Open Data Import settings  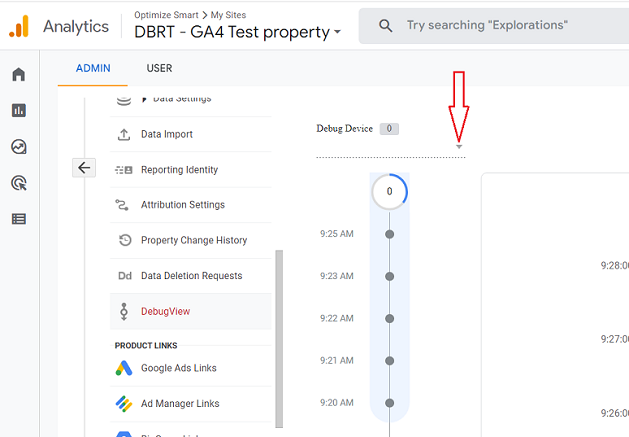(x=166, y=134)
